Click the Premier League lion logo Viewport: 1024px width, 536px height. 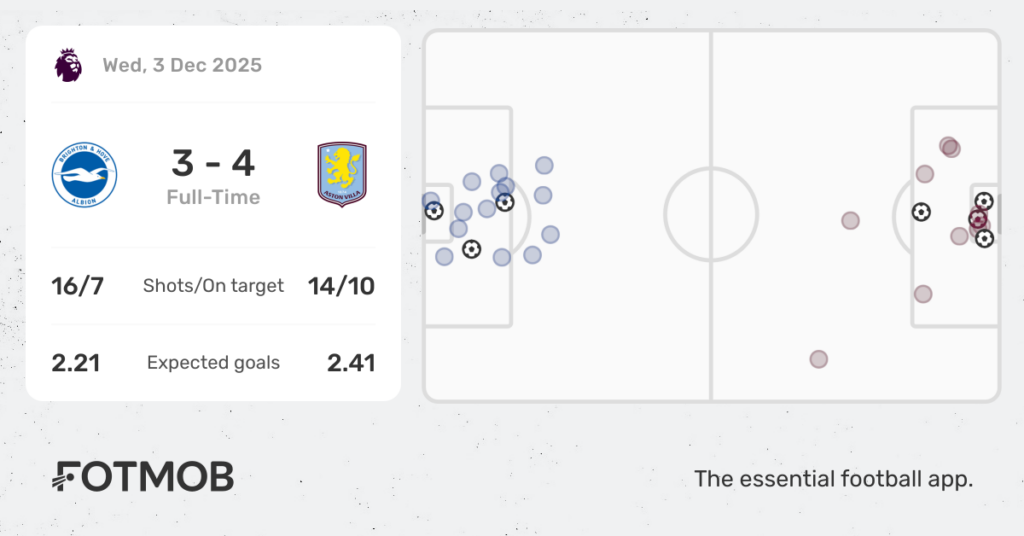point(68,65)
